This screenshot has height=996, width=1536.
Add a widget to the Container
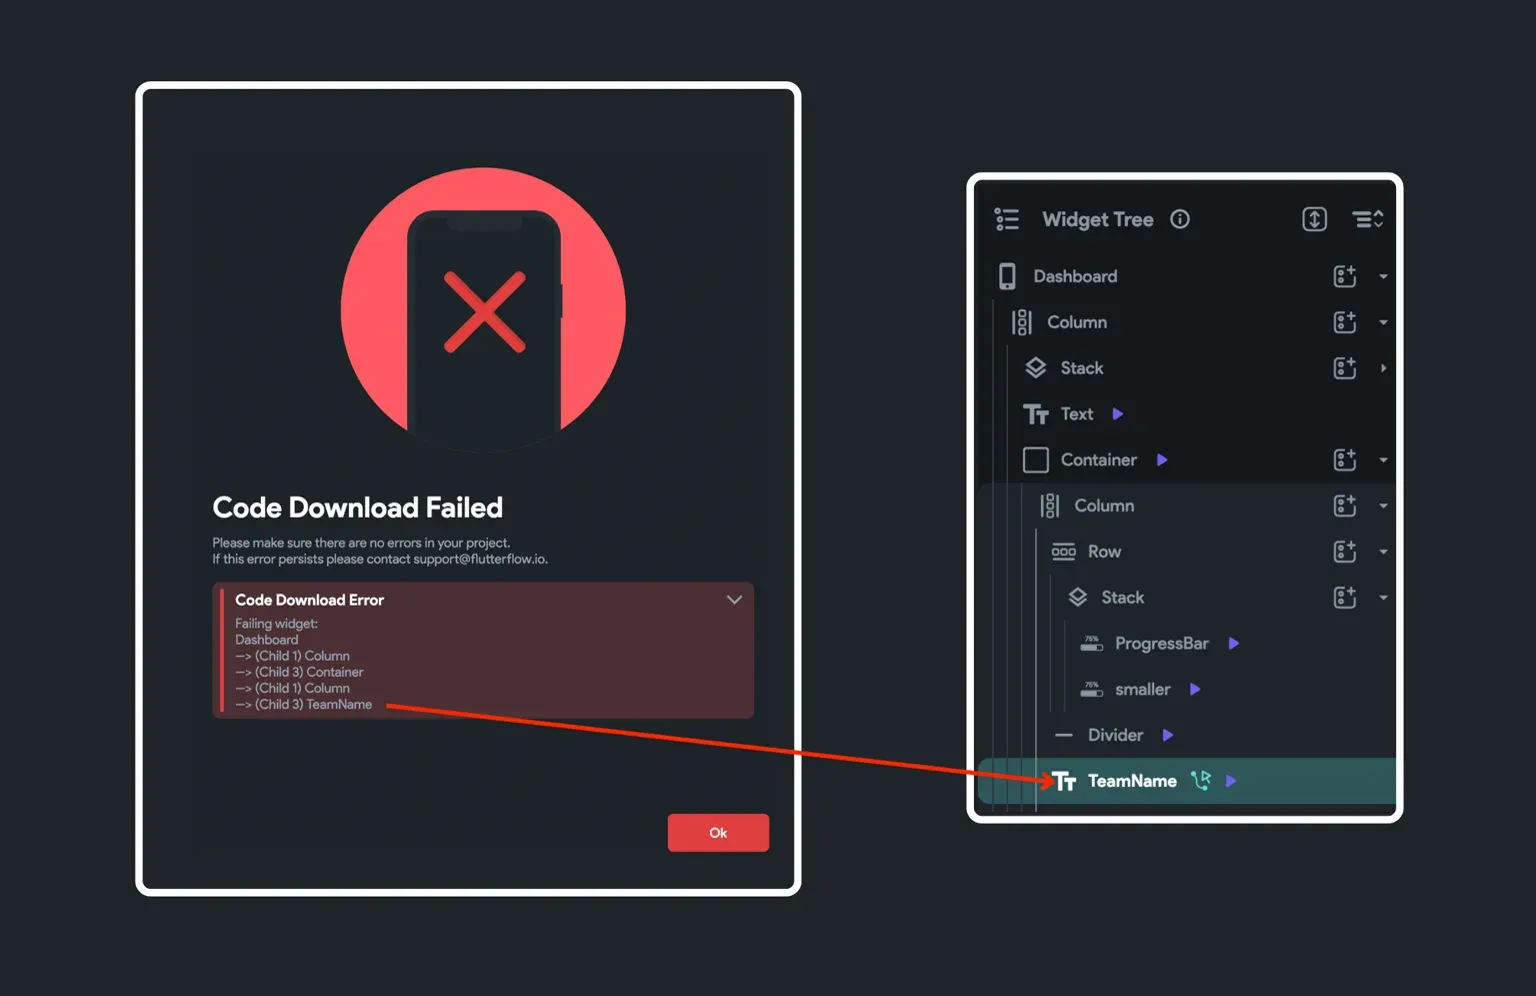pyautogui.click(x=1345, y=460)
